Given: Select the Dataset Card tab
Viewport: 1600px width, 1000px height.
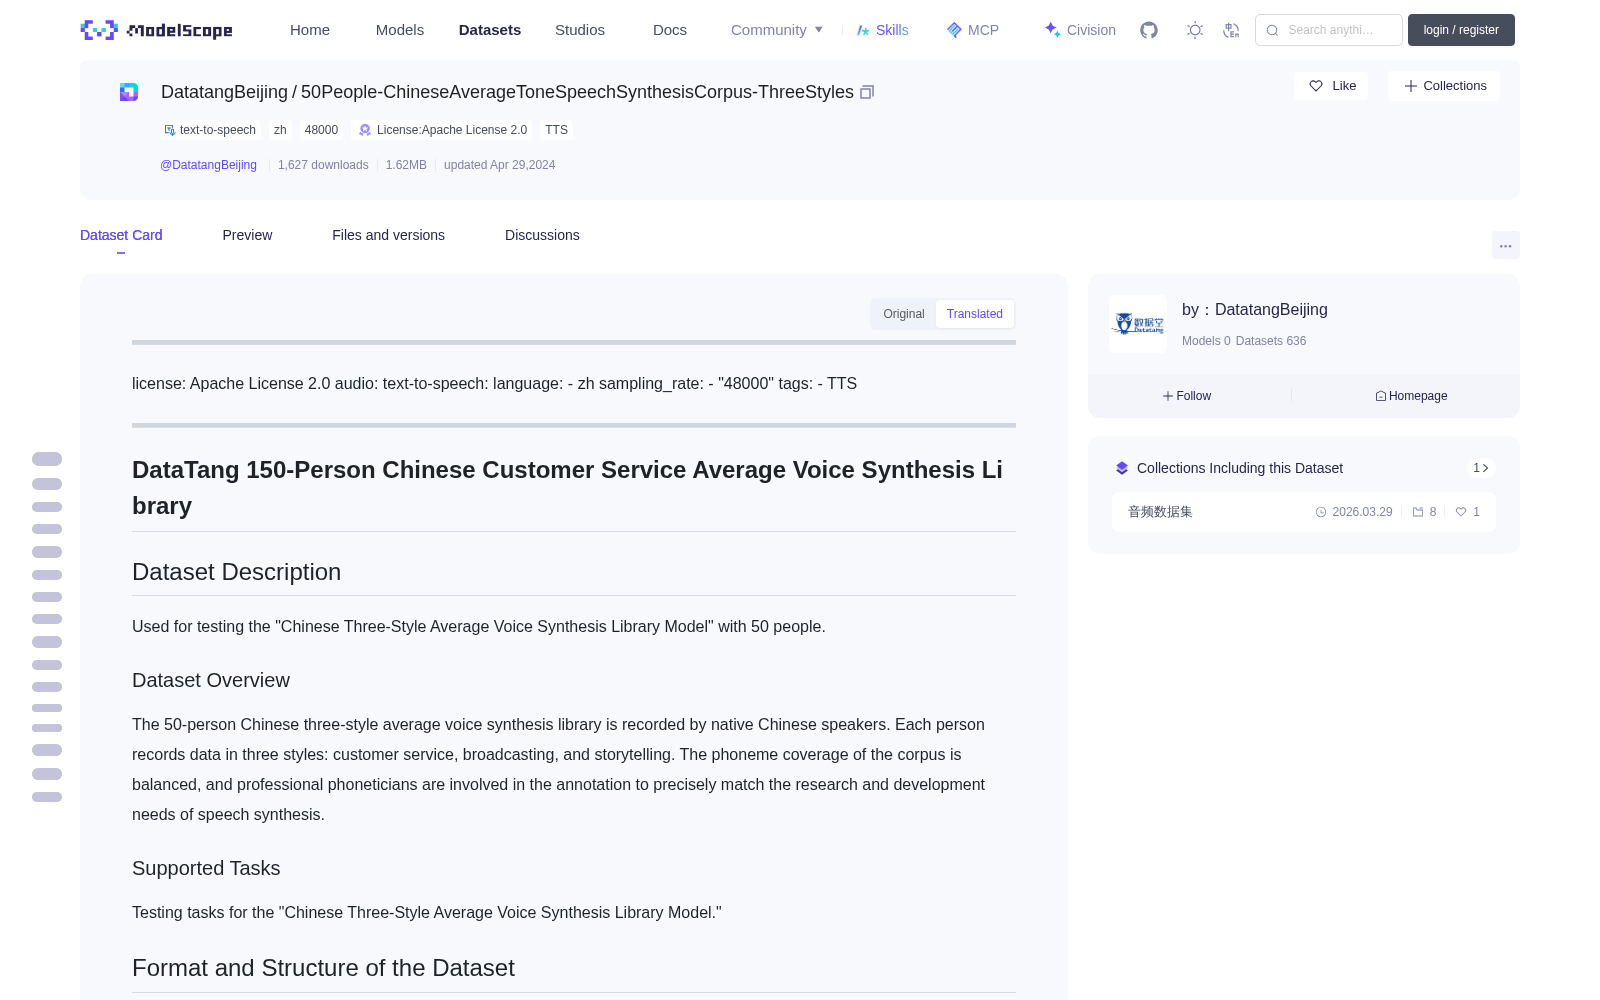Looking at the screenshot, I should pyautogui.click(x=121, y=235).
